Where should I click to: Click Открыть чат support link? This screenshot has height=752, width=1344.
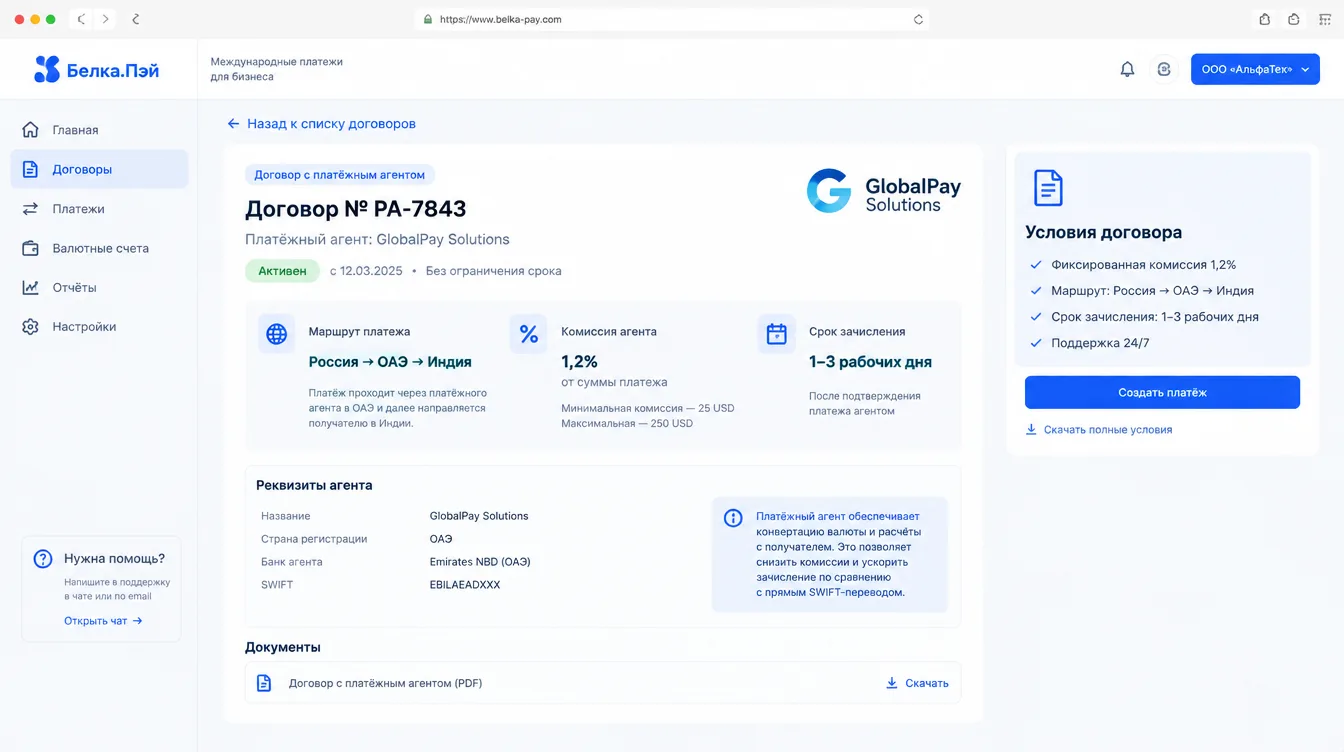pyautogui.click(x=103, y=621)
